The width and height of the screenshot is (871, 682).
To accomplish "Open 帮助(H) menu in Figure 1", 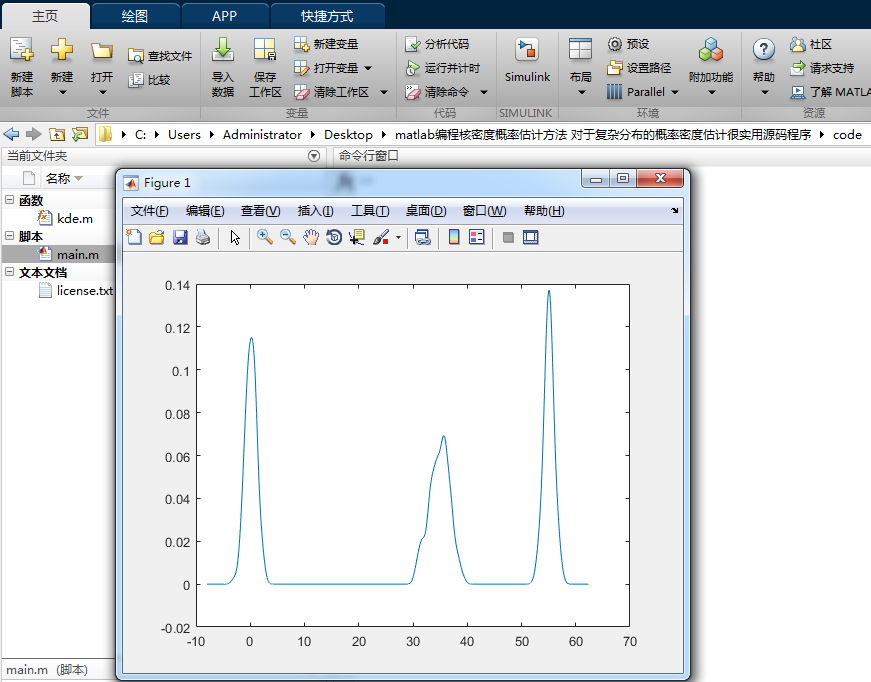I will click(544, 211).
